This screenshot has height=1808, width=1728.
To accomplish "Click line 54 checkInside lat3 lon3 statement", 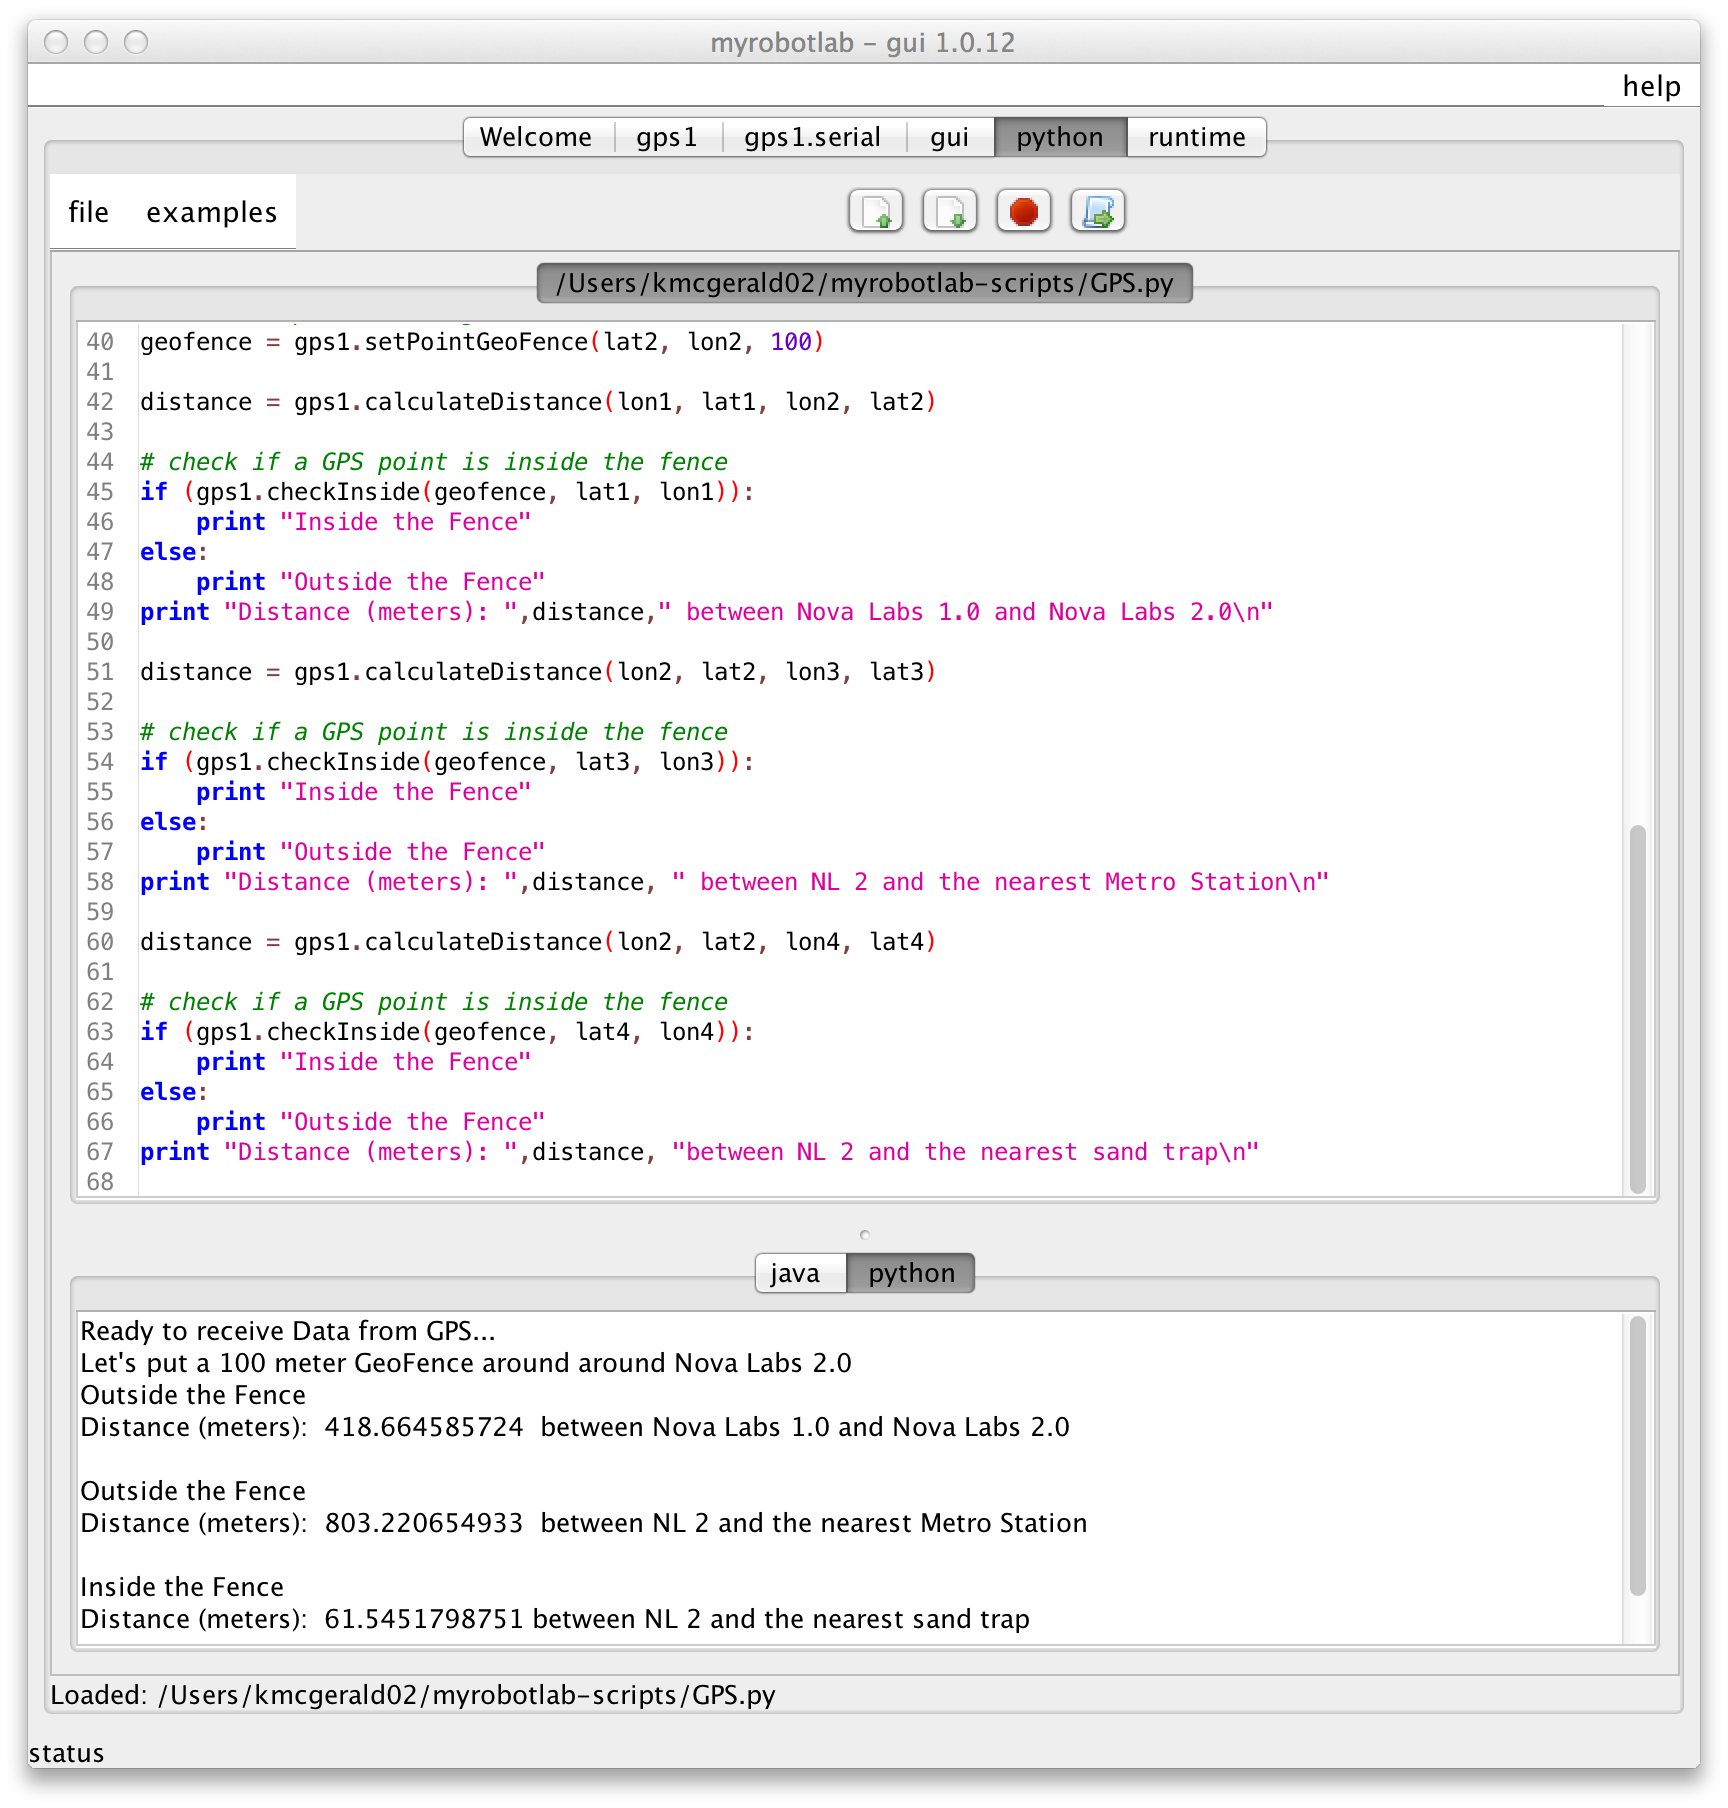I will click(447, 762).
